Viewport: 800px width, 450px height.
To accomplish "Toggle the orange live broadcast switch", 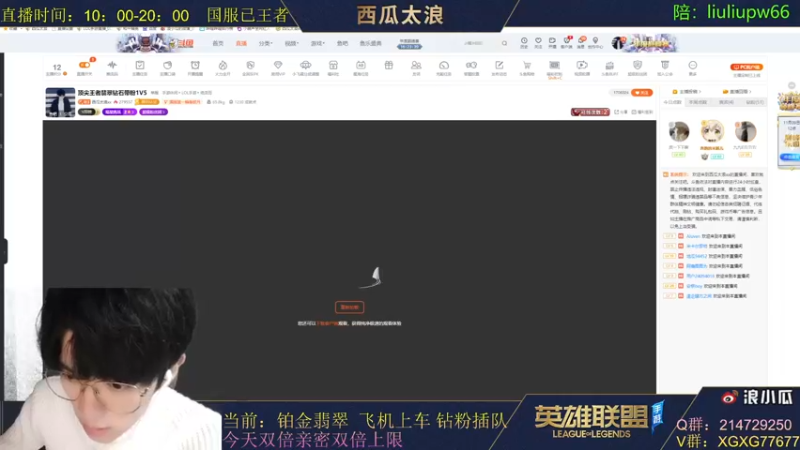I will (x=85, y=65).
